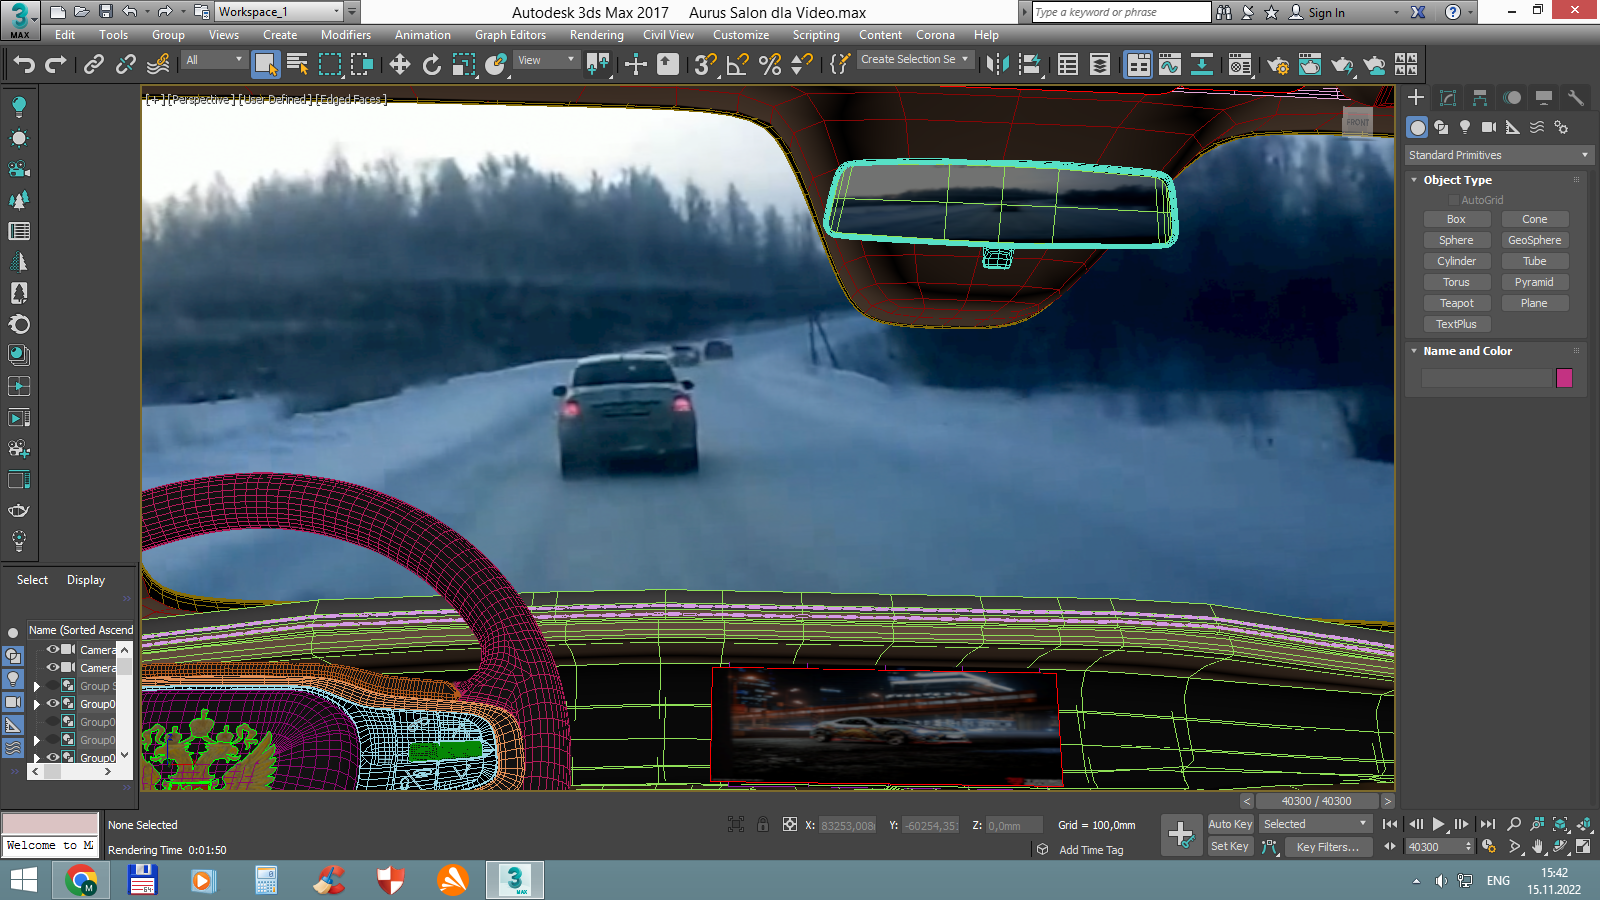The width and height of the screenshot is (1600, 900).
Task: Select the Lights category icon
Action: [1465, 127]
